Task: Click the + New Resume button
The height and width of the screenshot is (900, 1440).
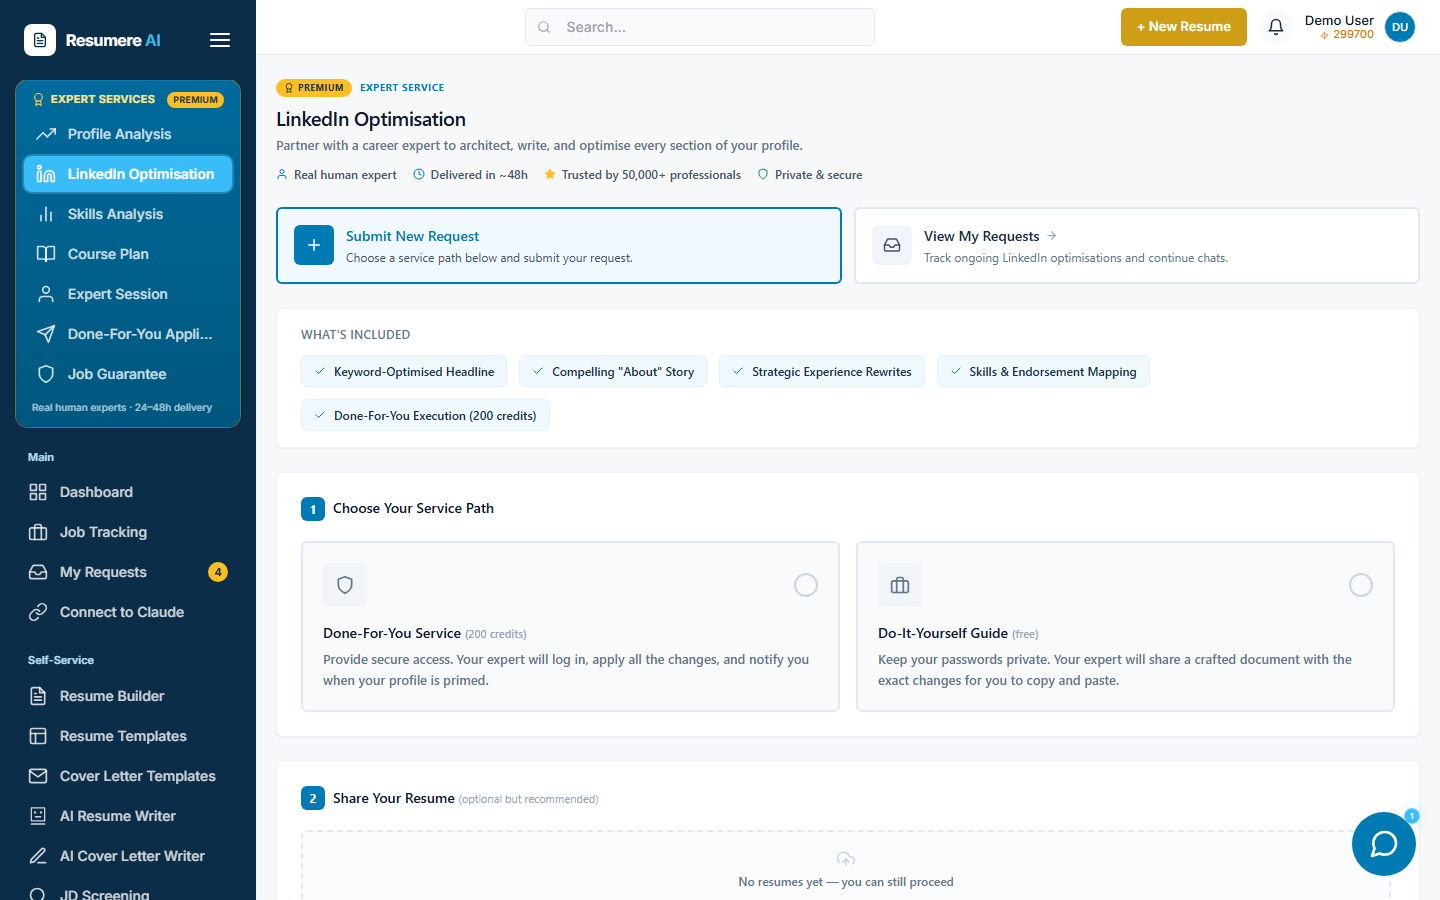Action: 1184,27
